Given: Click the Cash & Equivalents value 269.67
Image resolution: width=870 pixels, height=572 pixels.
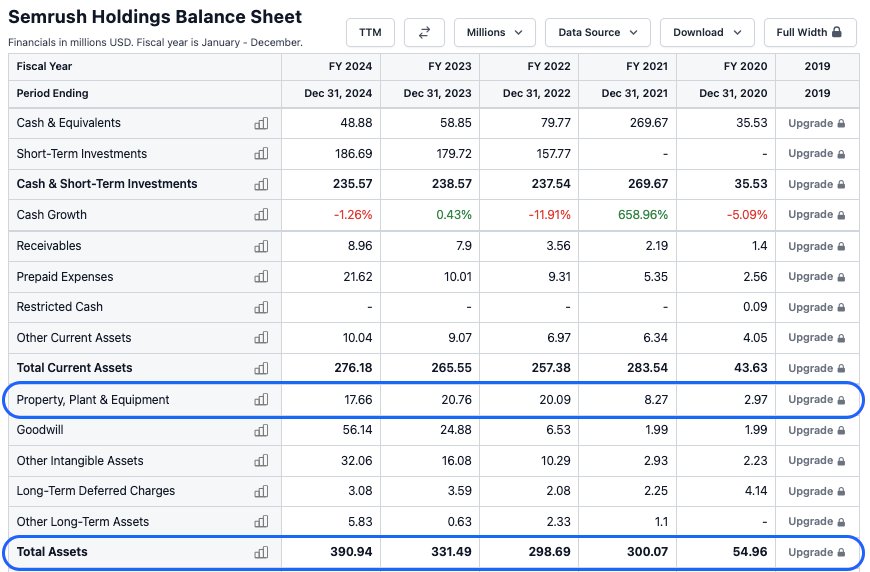Looking at the screenshot, I should click(649, 123).
